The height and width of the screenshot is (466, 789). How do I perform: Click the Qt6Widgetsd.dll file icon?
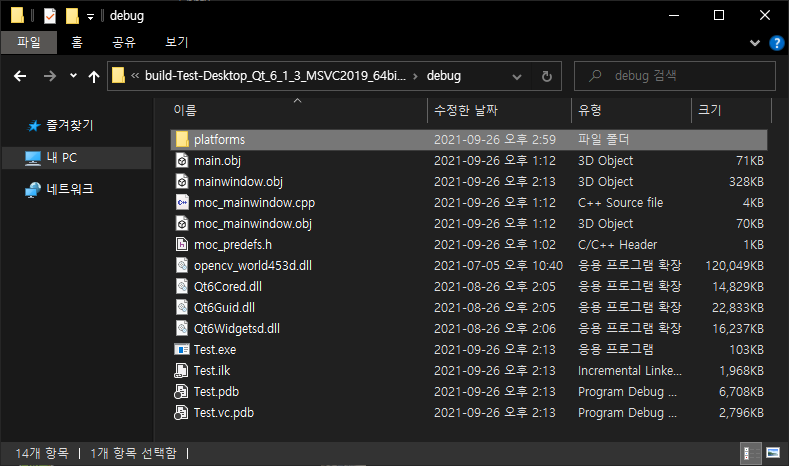(182, 328)
